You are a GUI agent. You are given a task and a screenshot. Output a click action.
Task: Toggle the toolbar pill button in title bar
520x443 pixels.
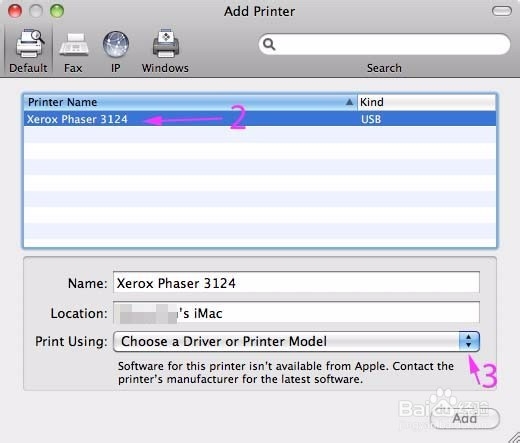click(502, 11)
